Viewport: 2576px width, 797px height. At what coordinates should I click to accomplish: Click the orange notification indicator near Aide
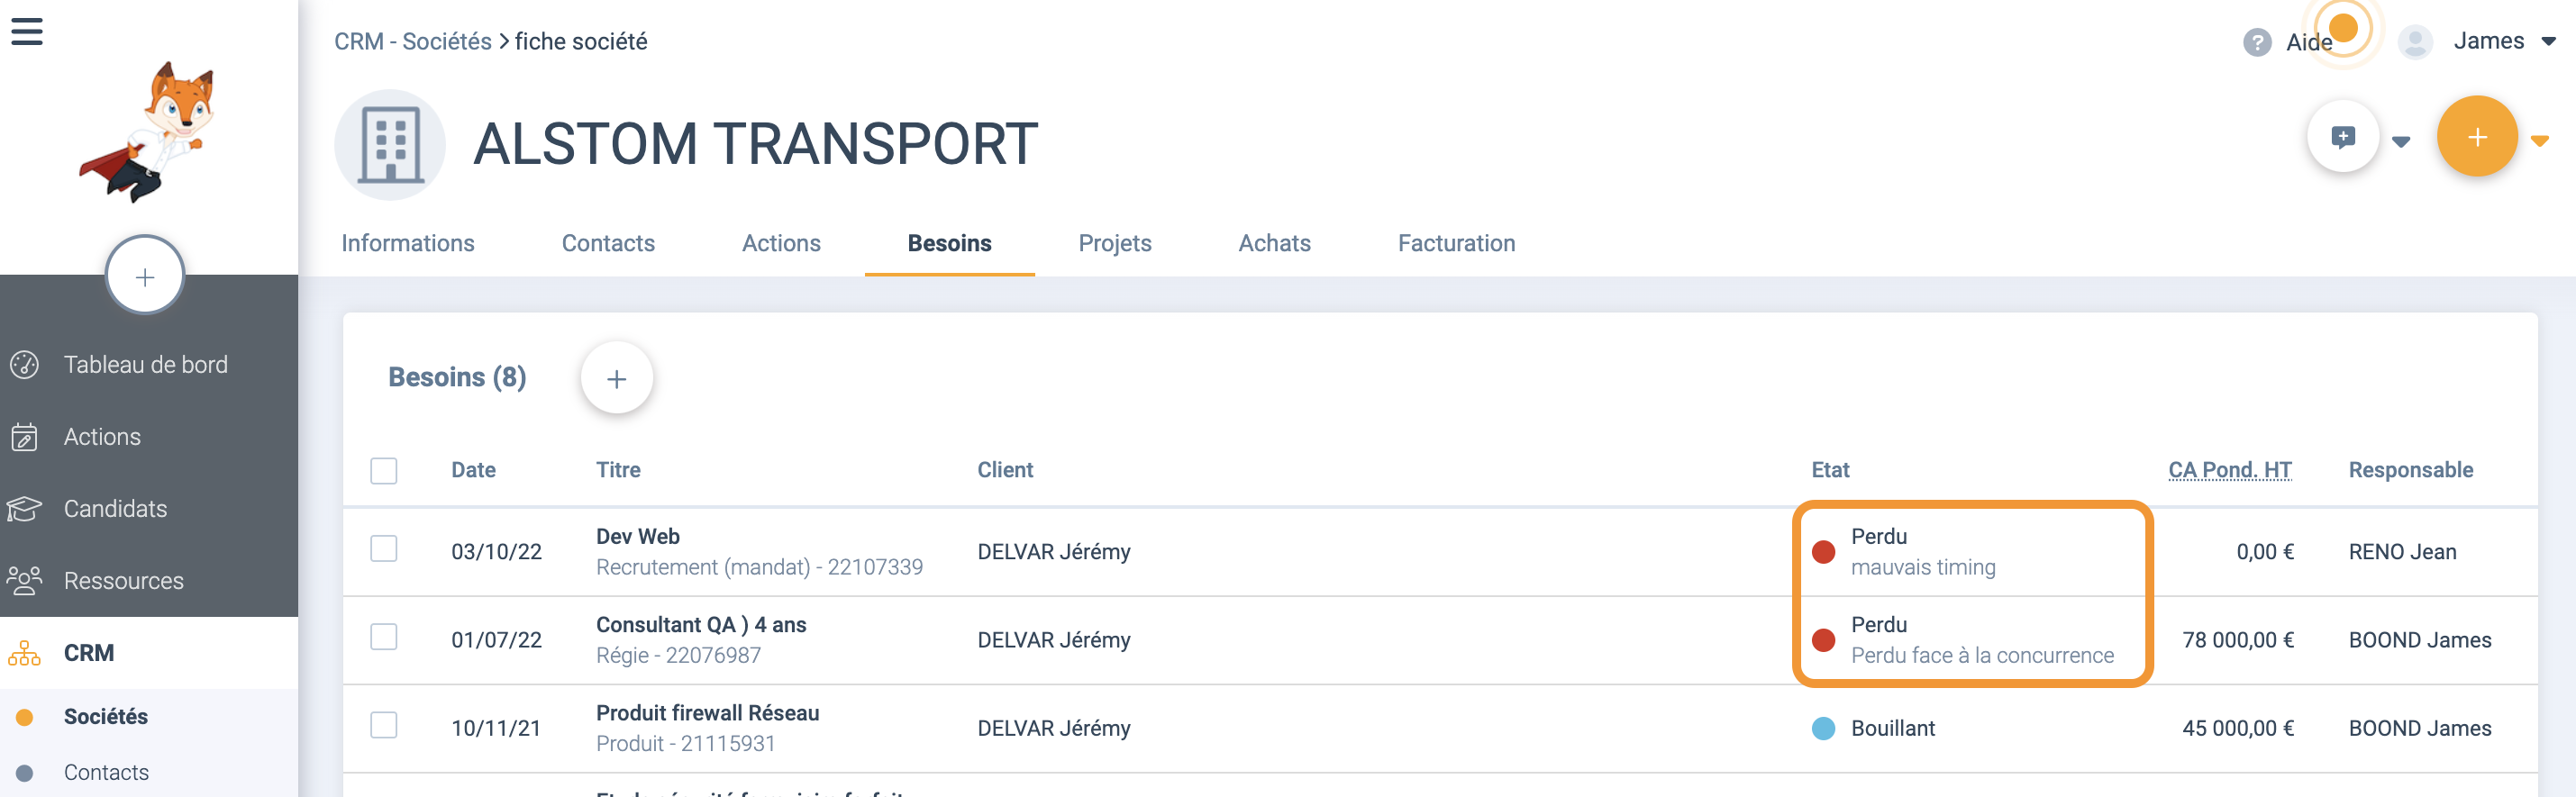2343,27
